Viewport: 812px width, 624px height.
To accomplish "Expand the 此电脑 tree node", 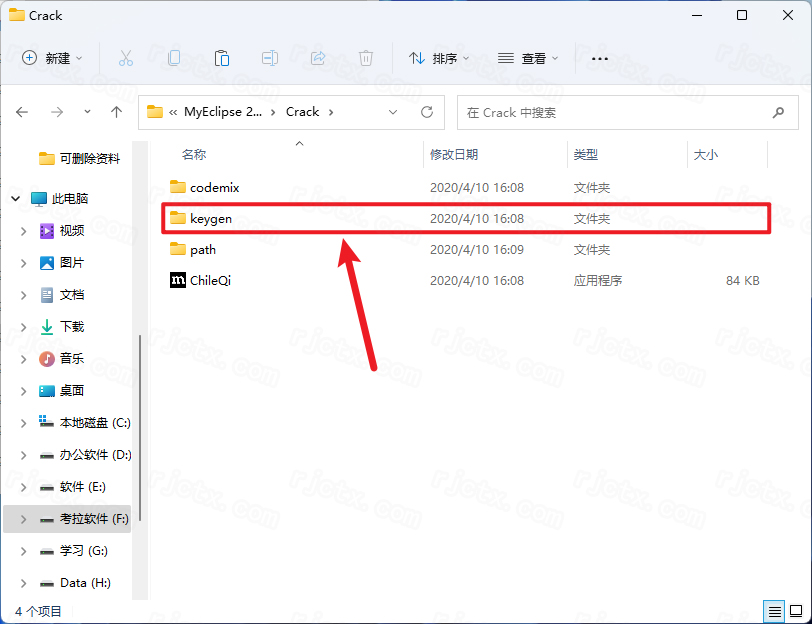I will (16, 199).
